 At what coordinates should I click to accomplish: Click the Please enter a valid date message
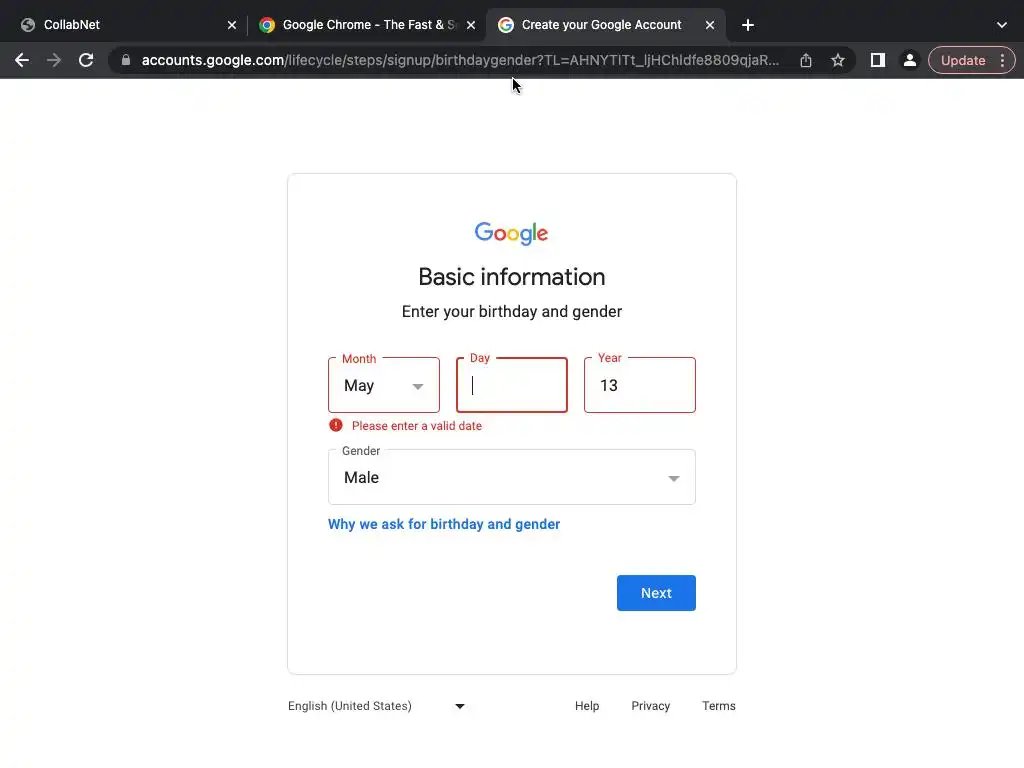pyautogui.click(x=417, y=426)
